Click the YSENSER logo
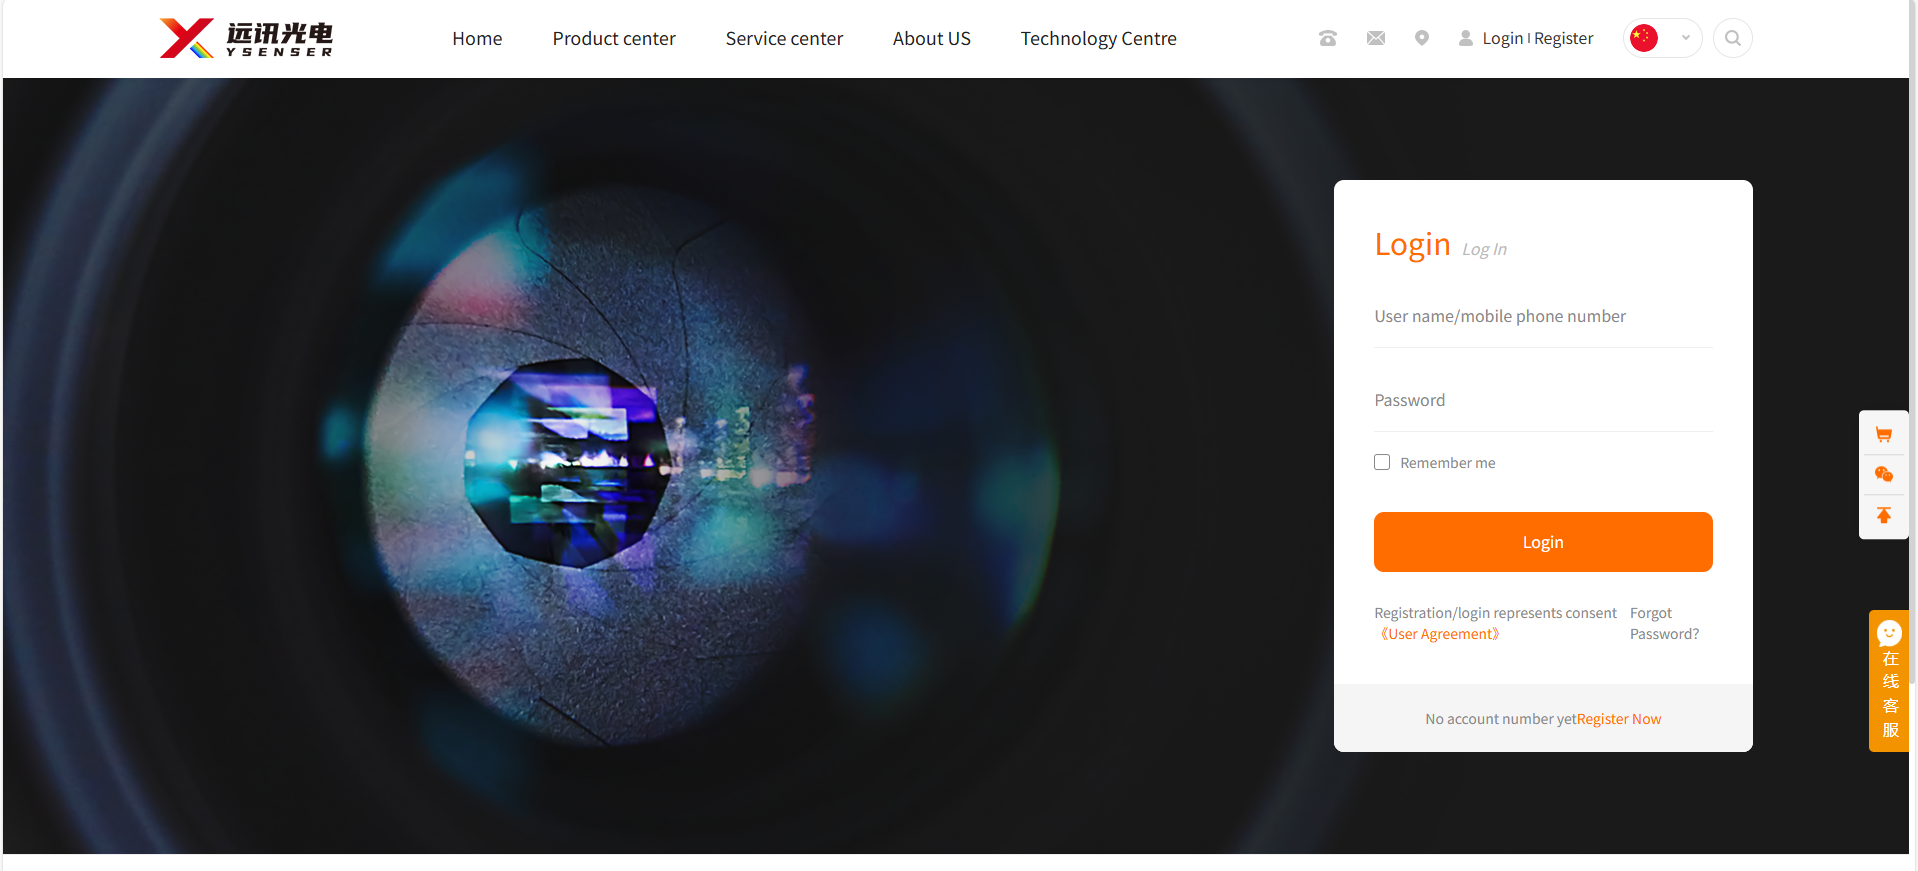Screen dimensions: 1918x871 coord(246,38)
